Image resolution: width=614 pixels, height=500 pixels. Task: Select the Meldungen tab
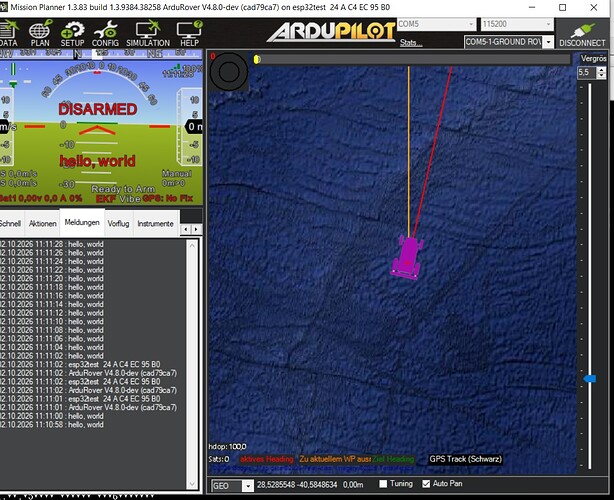82,222
